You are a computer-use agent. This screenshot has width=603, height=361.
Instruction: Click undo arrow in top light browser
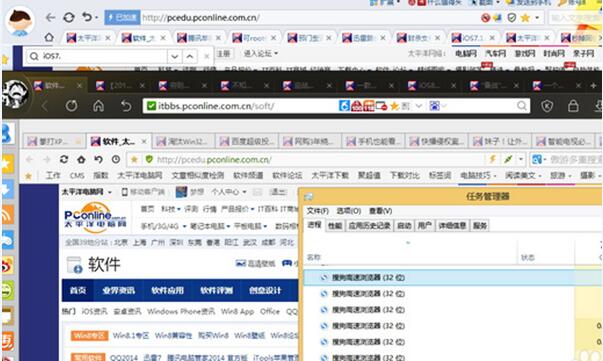click(87, 17)
